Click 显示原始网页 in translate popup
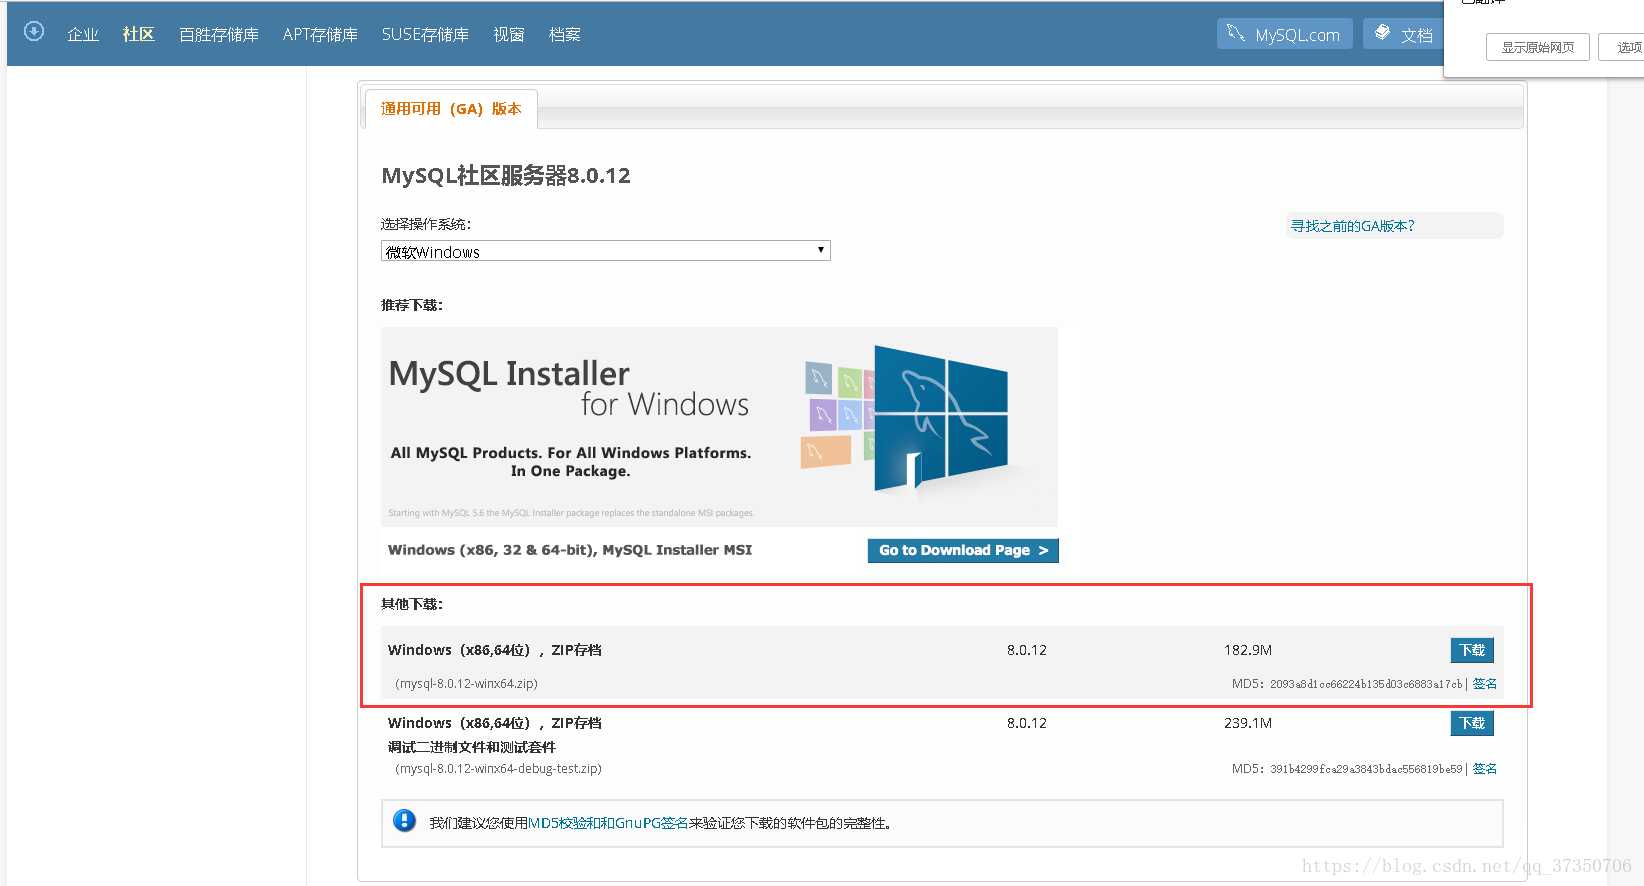Image resolution: width=1644 pixels, height=886 pixels. [1538, 47]
